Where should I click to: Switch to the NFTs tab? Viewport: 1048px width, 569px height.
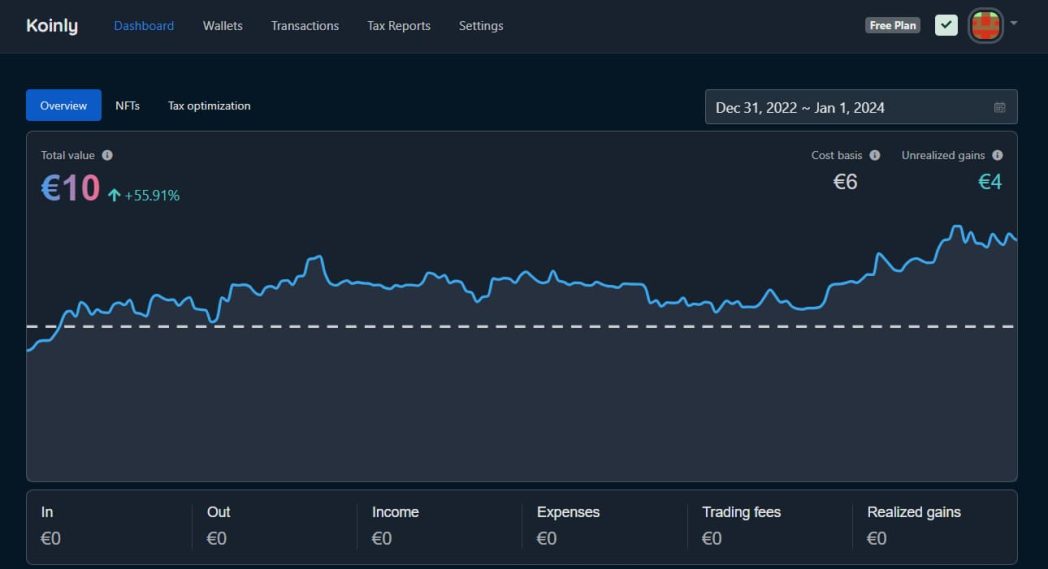pos(127,105)
